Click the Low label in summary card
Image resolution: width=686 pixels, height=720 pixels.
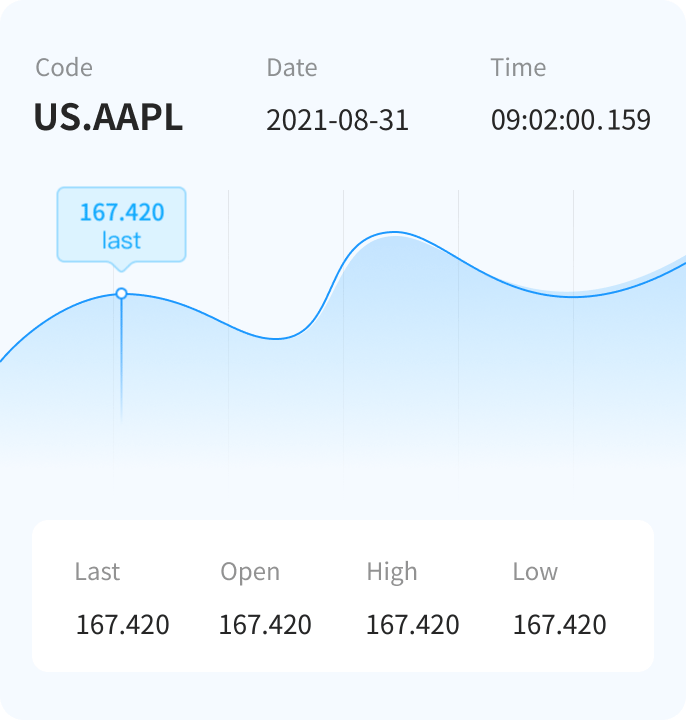535,572
